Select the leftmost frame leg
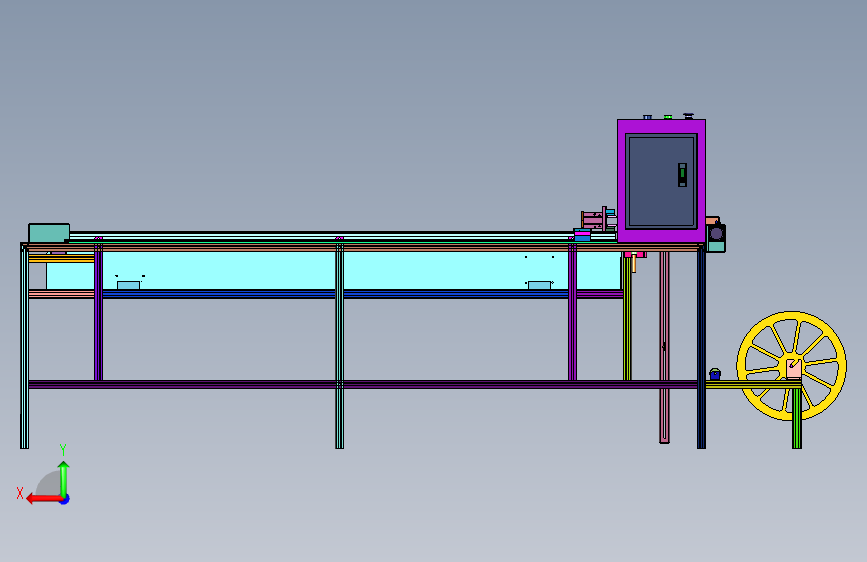This screenshot has width=867, height=562. click(x=24, y=347)
